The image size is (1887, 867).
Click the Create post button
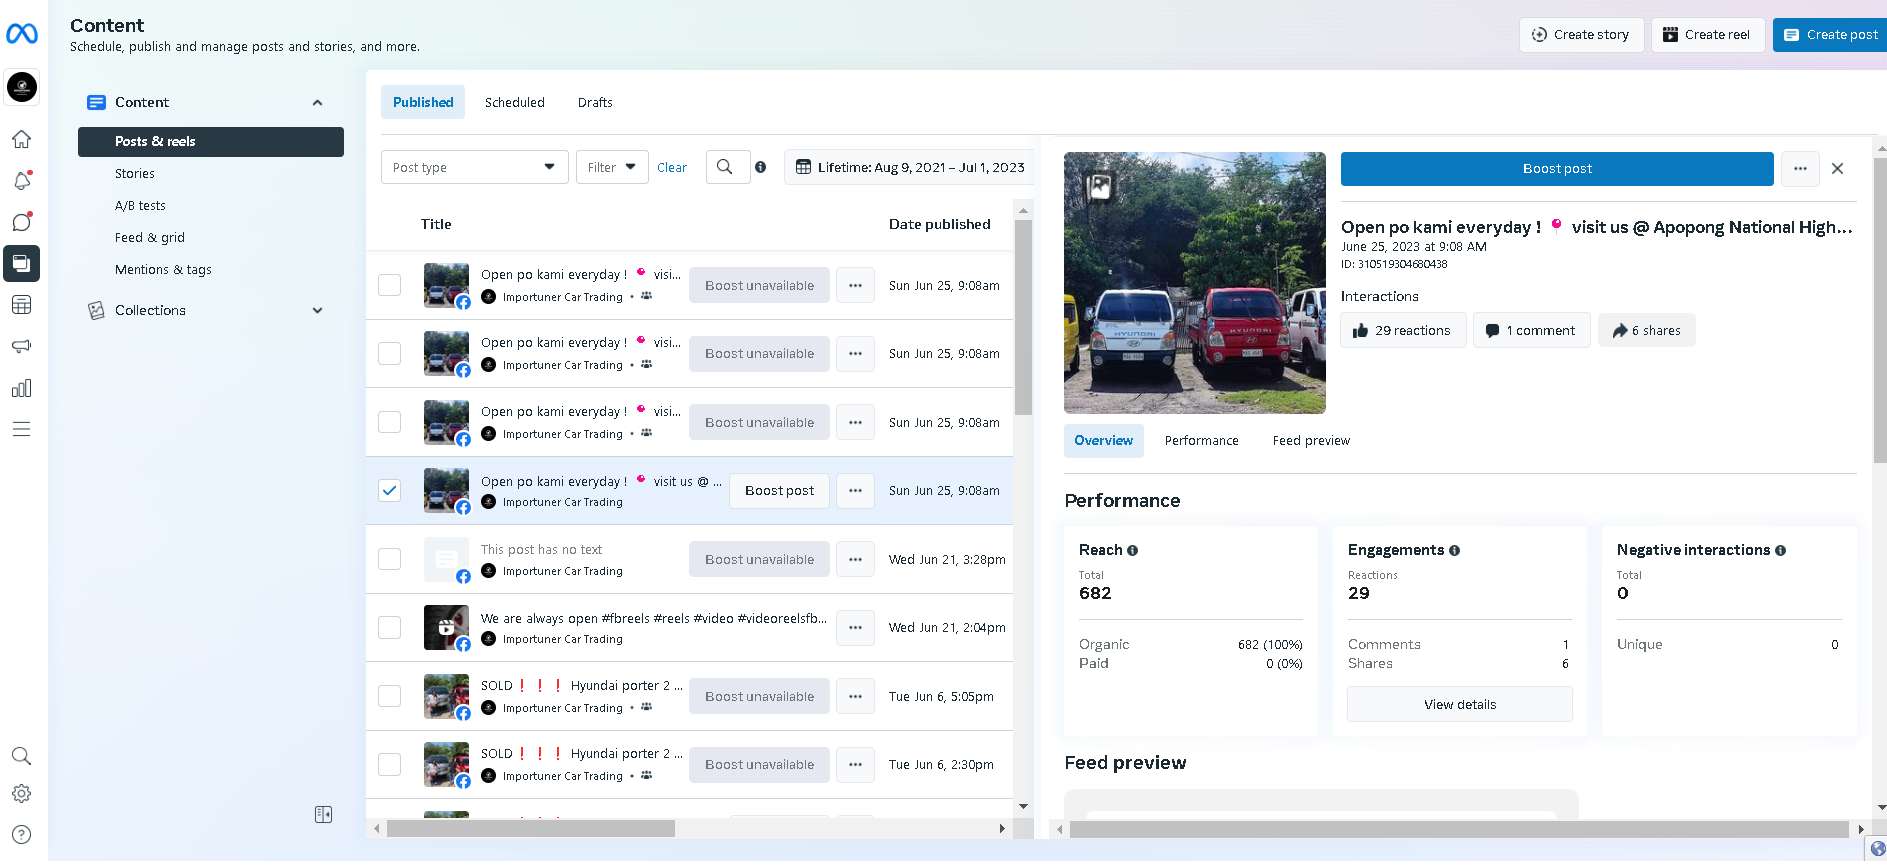point(1831,35)
